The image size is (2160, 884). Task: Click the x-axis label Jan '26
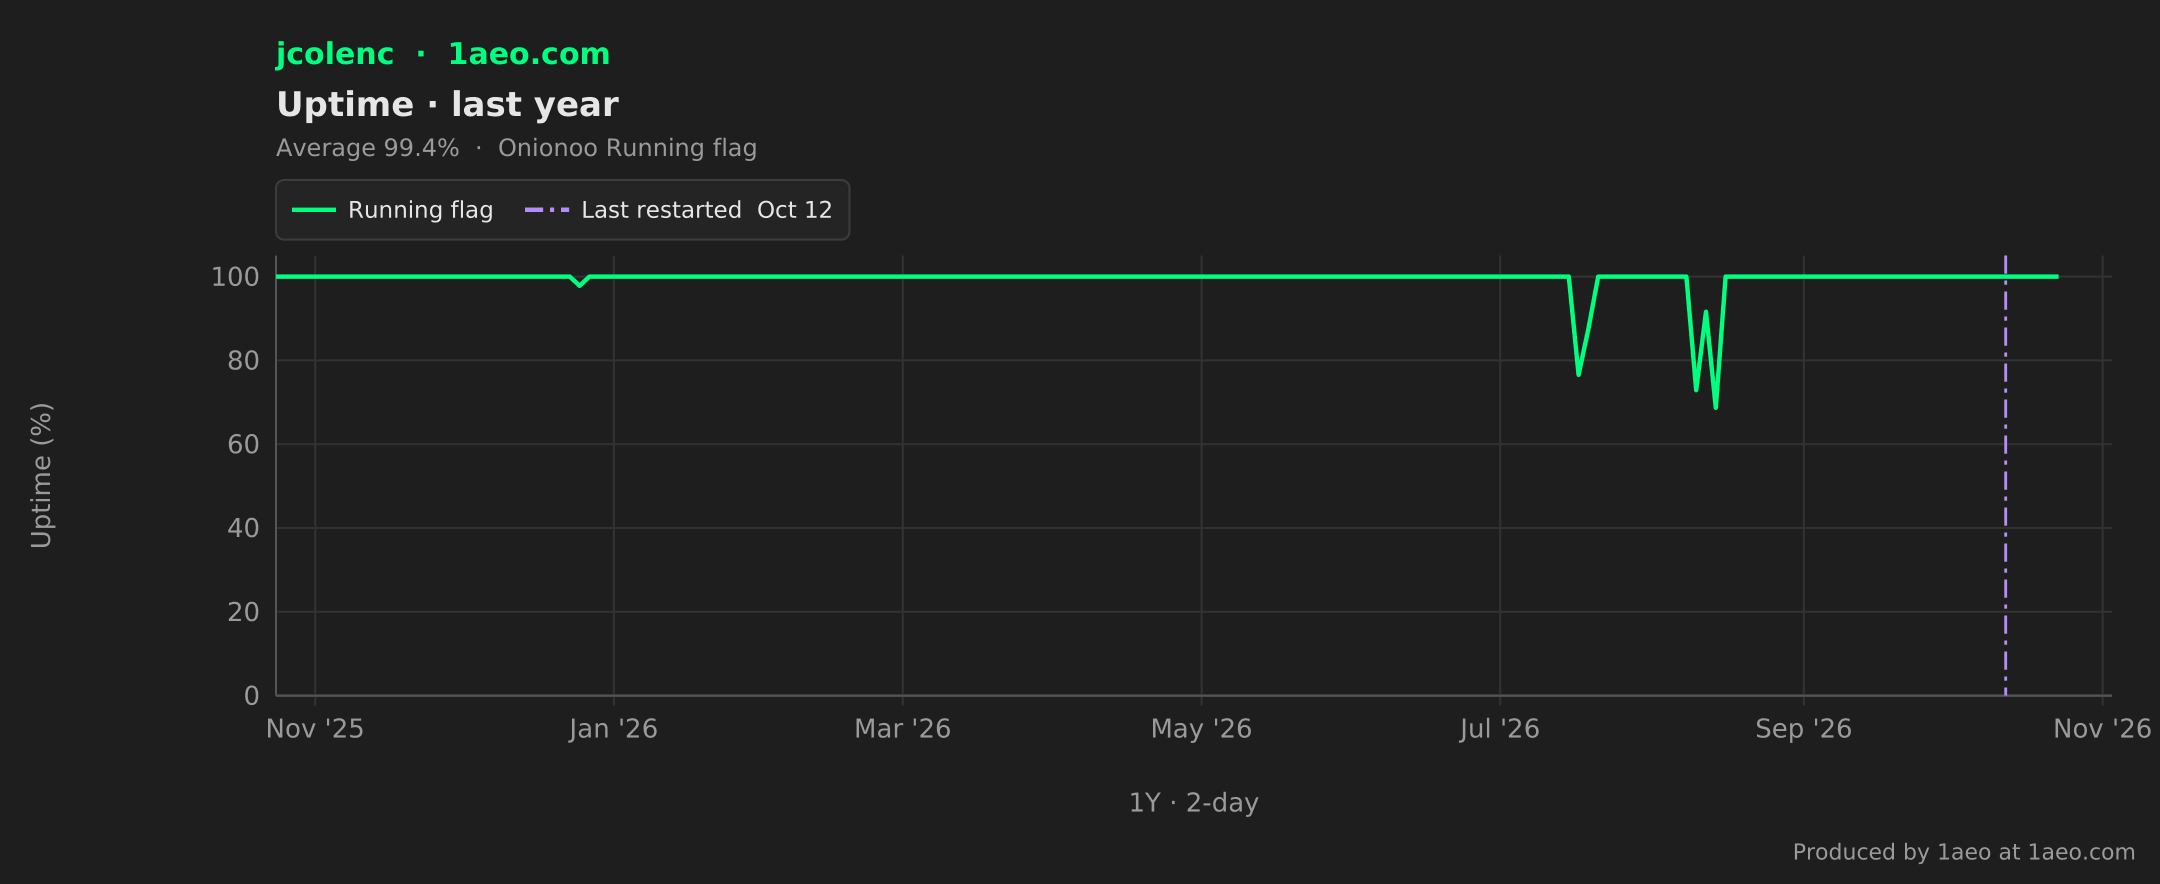(613, 729)
